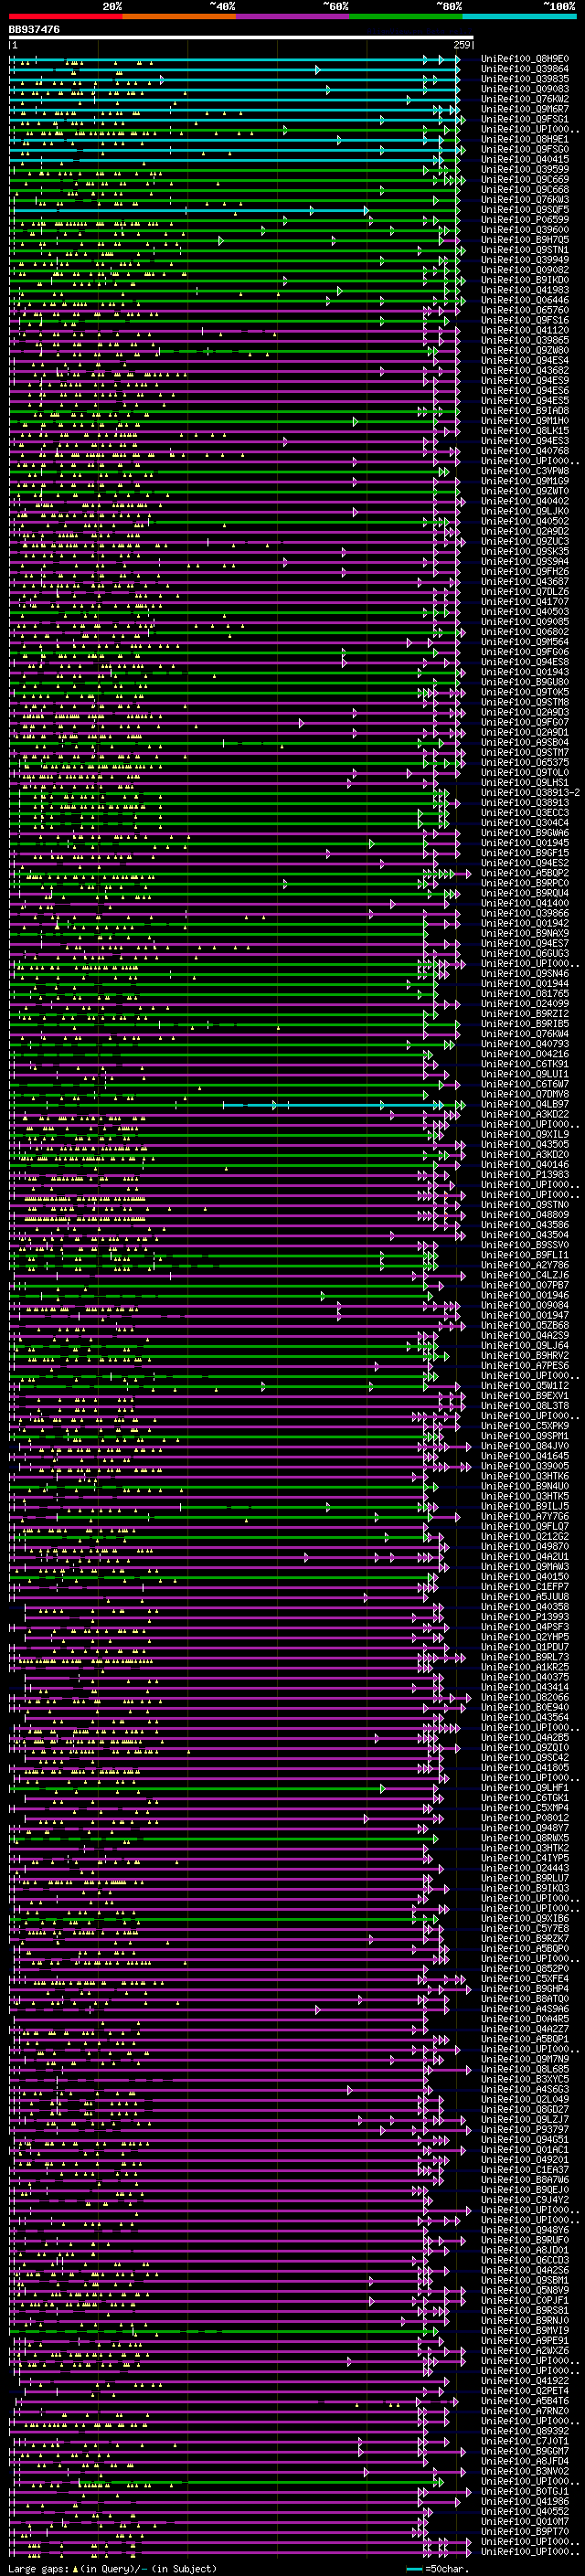Select the UniRef100_Q852P0 label
This screenshot has height=2576, width=585.
tap(525, 1968)
